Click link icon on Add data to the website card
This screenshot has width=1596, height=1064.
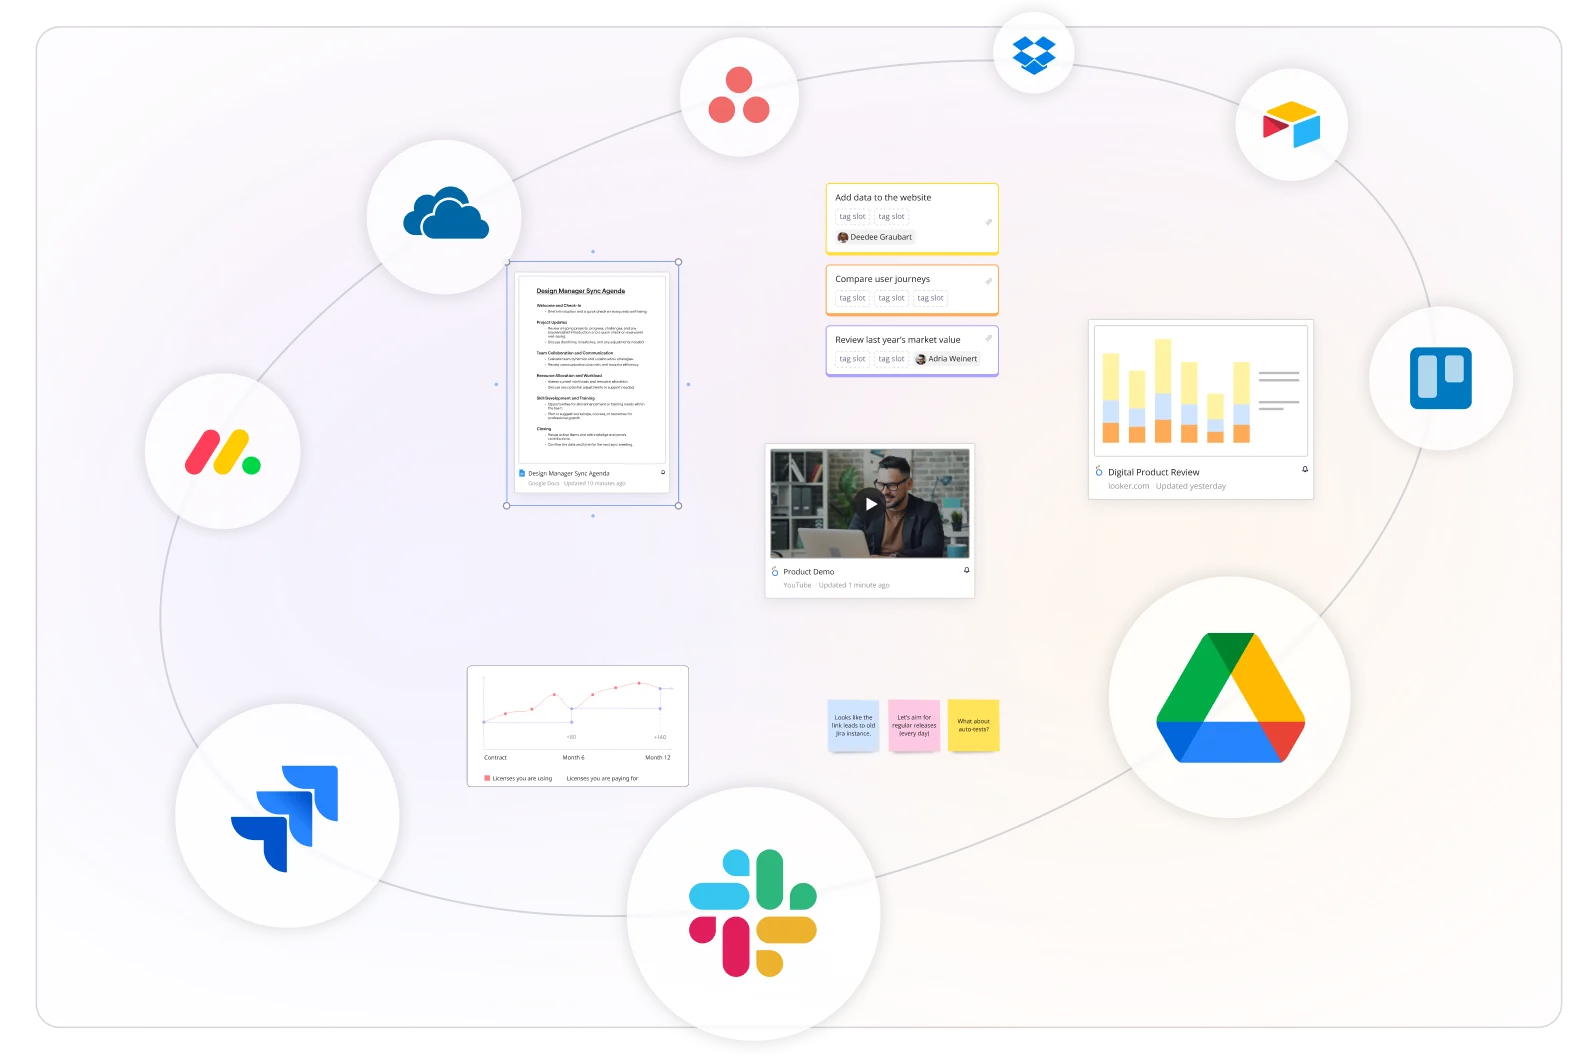pos(988,221)
